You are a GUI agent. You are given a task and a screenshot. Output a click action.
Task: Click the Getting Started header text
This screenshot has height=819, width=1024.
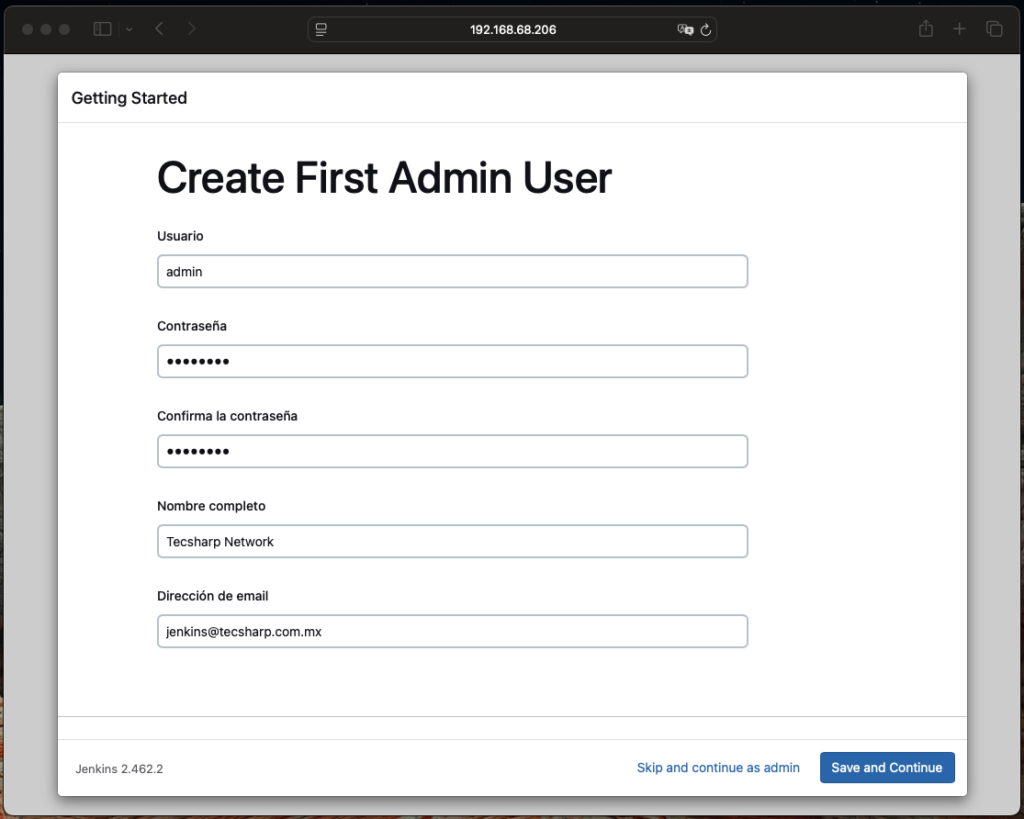[129, 98]
